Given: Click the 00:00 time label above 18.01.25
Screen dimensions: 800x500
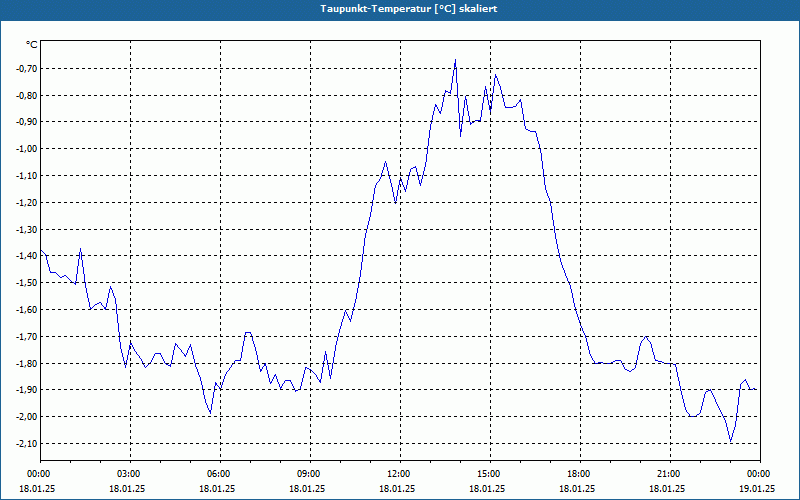Looking at the screenshot, I should coord(40,474).
